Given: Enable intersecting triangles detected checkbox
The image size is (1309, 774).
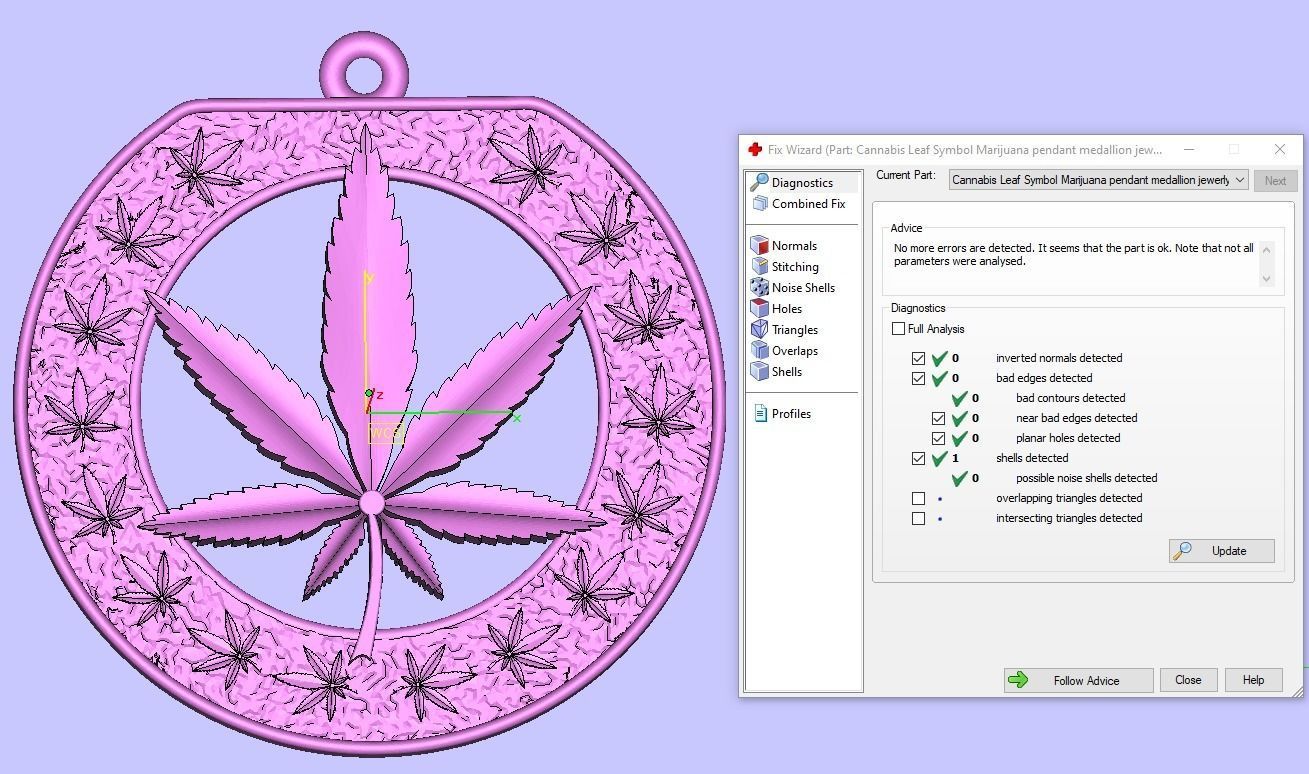Looking at the screenshot, I should tap(918, 518).
